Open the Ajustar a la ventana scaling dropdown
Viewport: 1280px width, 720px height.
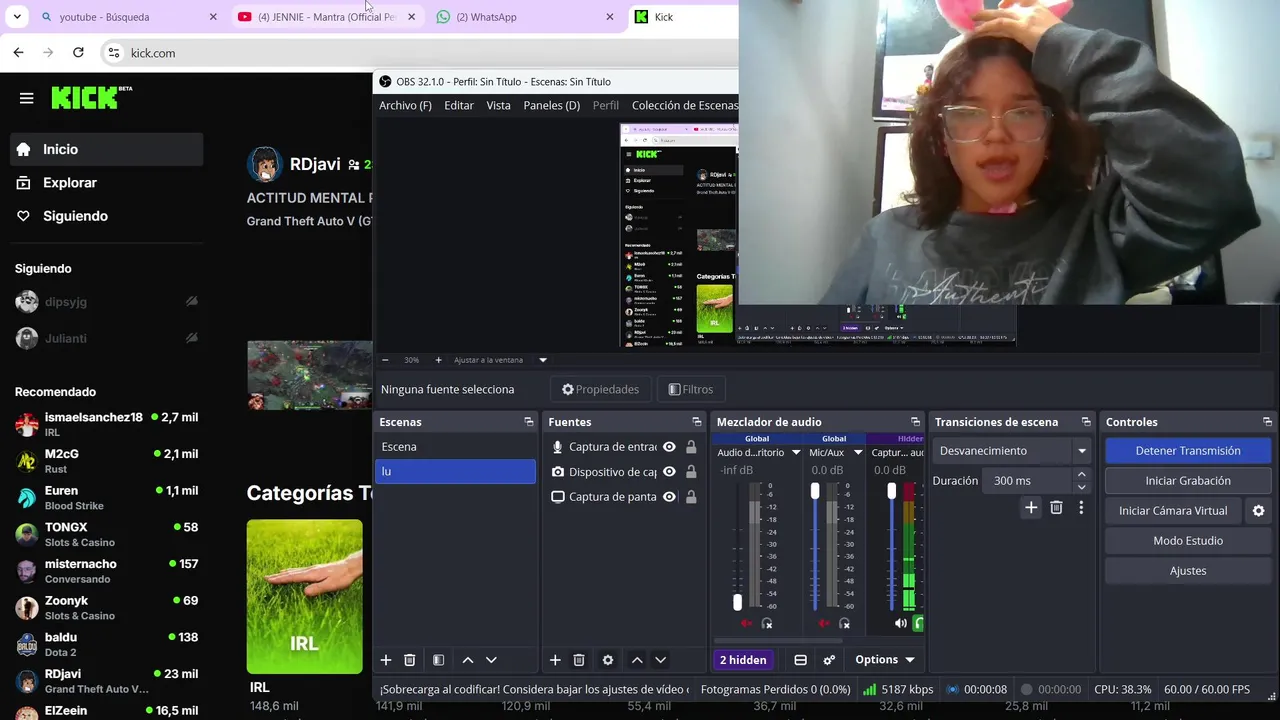543,360
